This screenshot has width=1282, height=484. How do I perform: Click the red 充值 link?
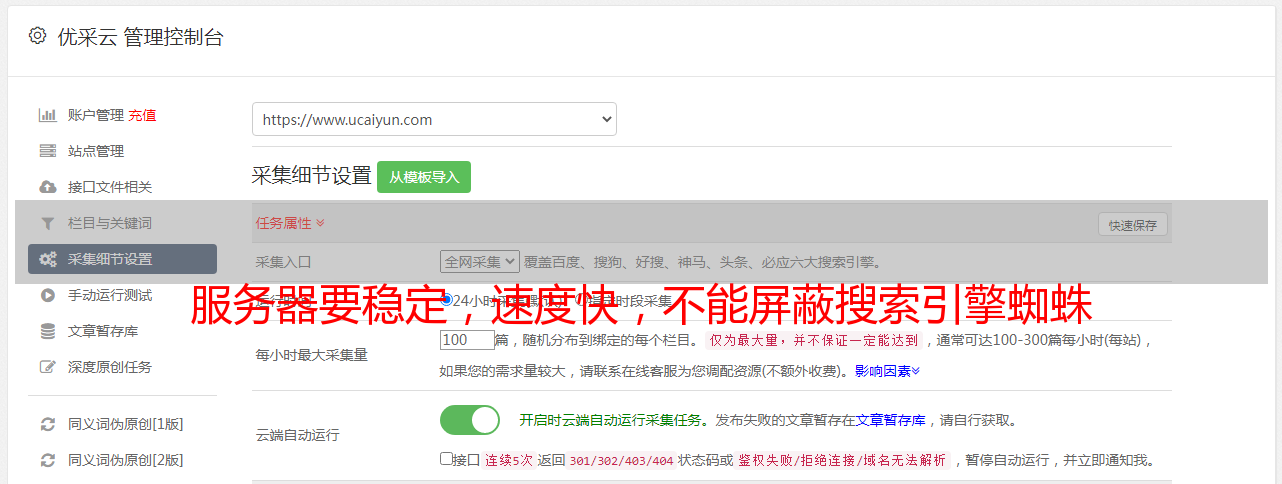142,115
